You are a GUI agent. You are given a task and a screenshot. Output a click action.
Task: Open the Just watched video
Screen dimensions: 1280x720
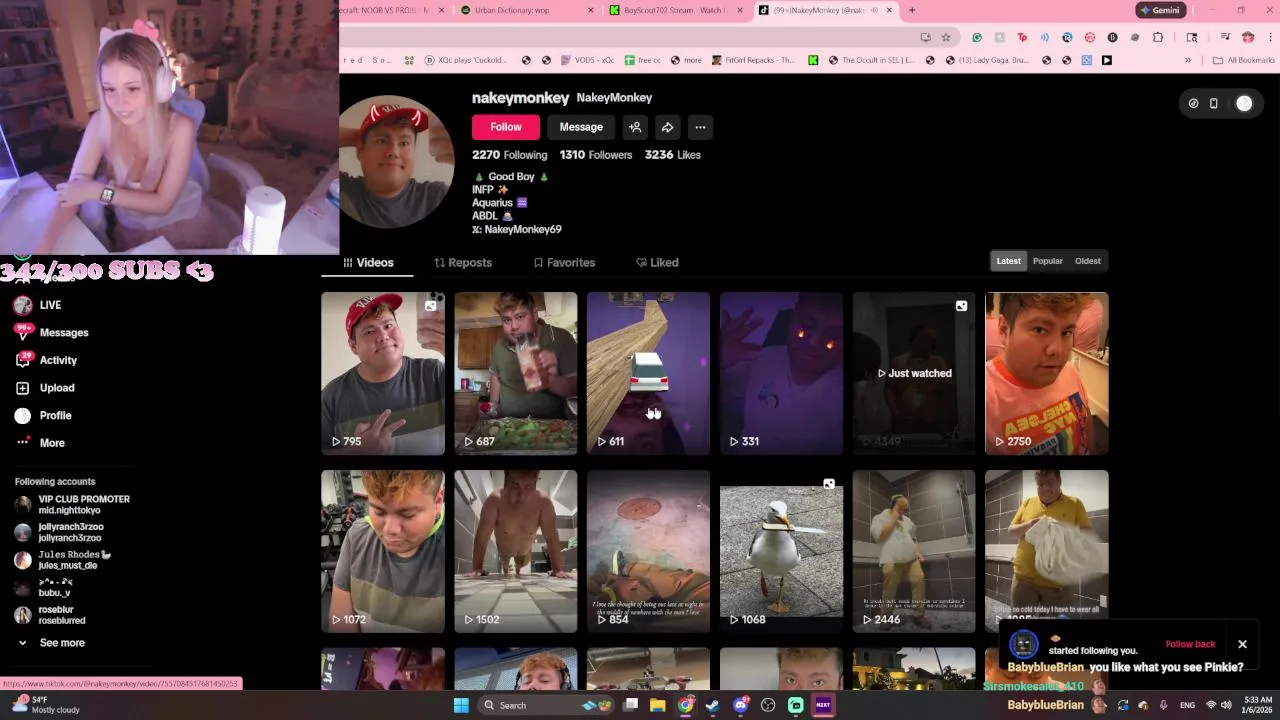tap(914, 373)
